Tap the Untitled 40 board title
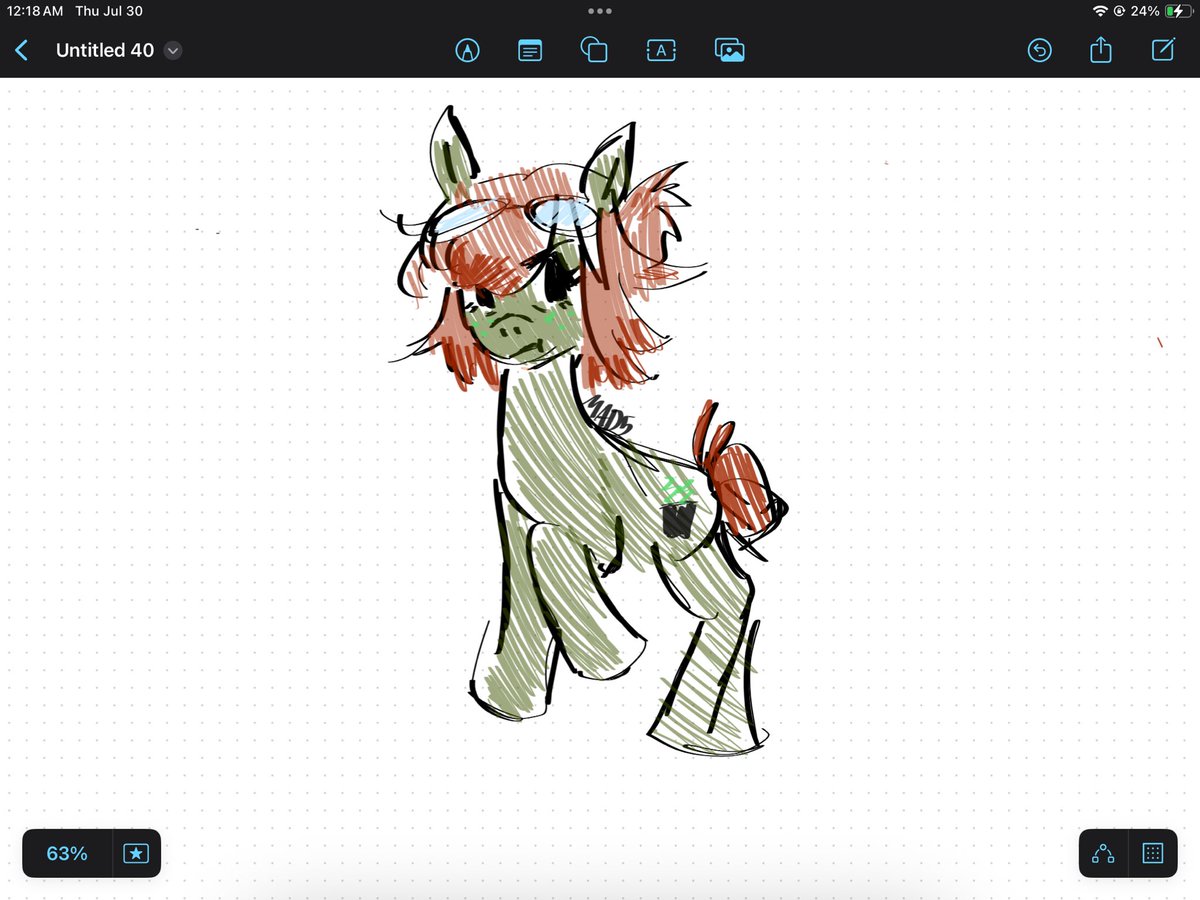The image size is (1200, 900). click(105, 50)
